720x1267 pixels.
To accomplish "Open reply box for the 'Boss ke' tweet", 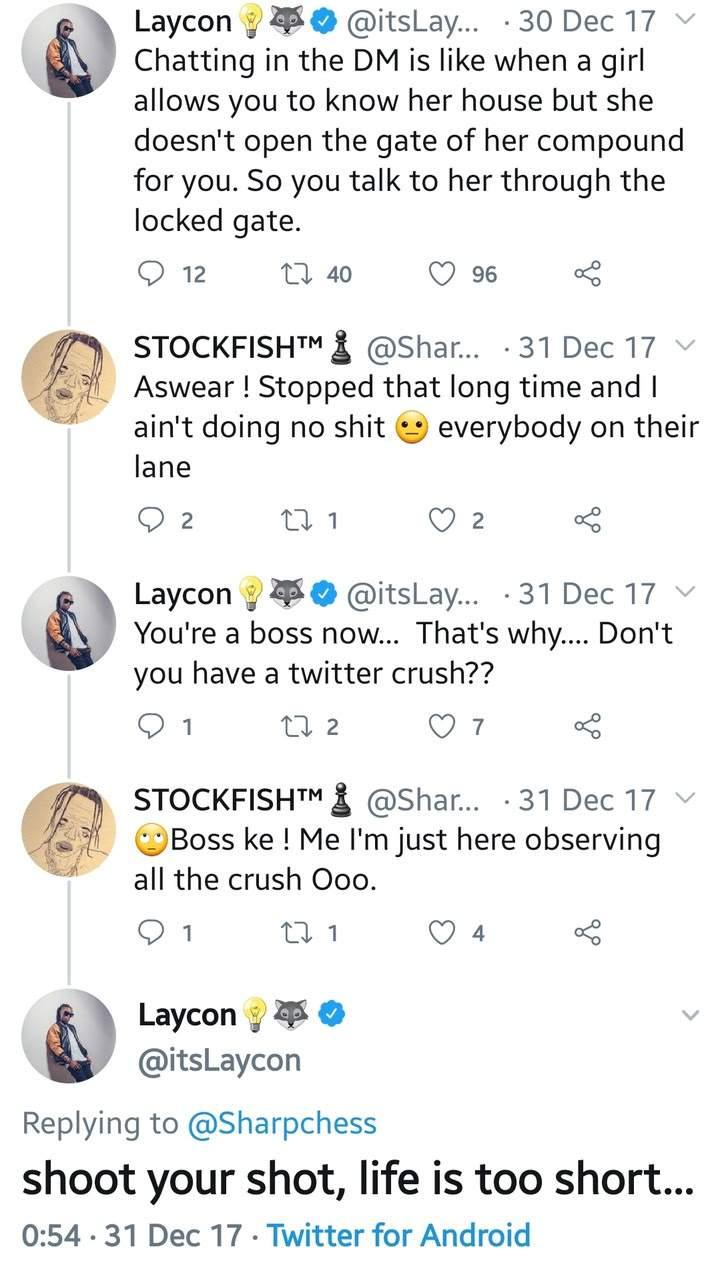I will click(x=150, y=932).
